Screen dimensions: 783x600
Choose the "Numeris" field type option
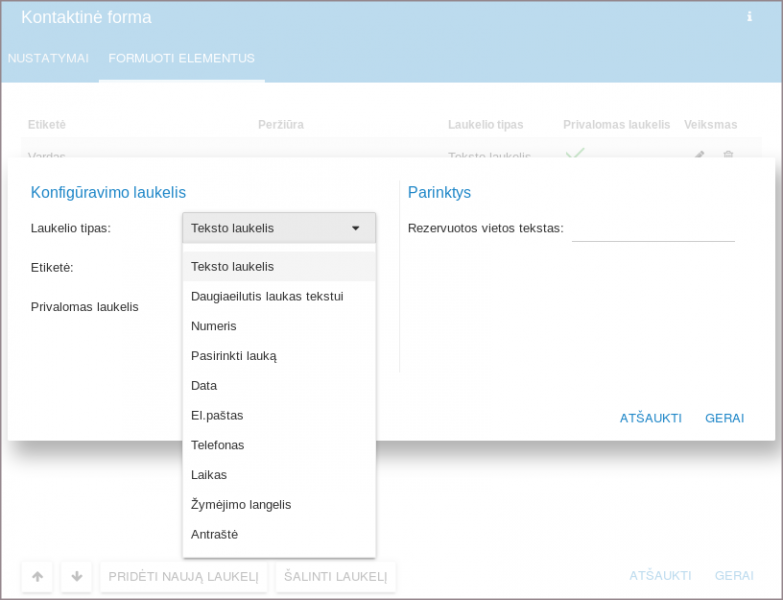pos(214,326)
